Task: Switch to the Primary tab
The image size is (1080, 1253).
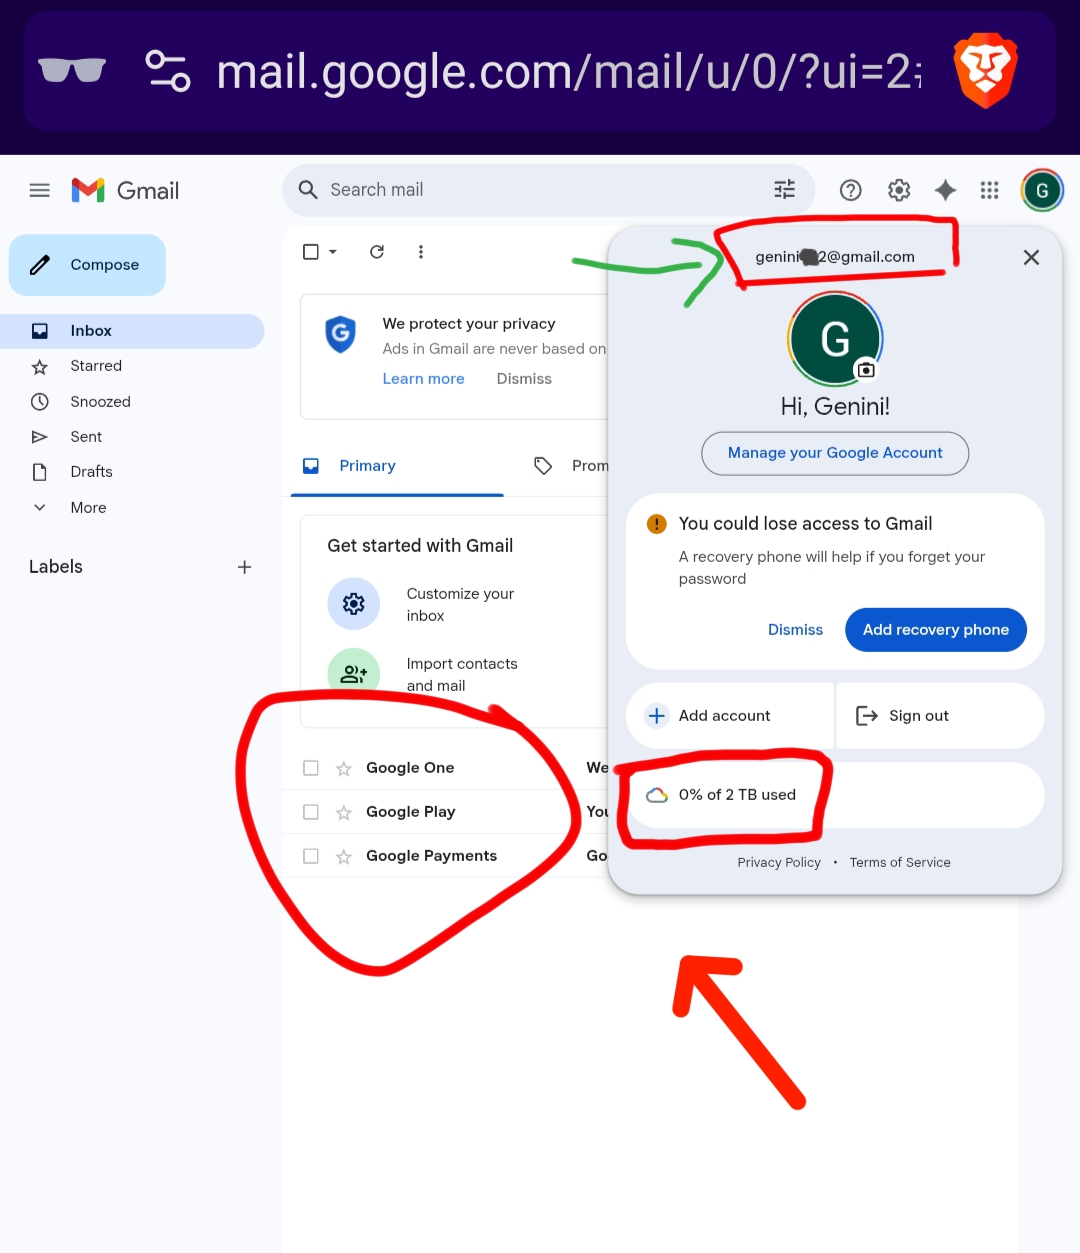Action: 397,466
